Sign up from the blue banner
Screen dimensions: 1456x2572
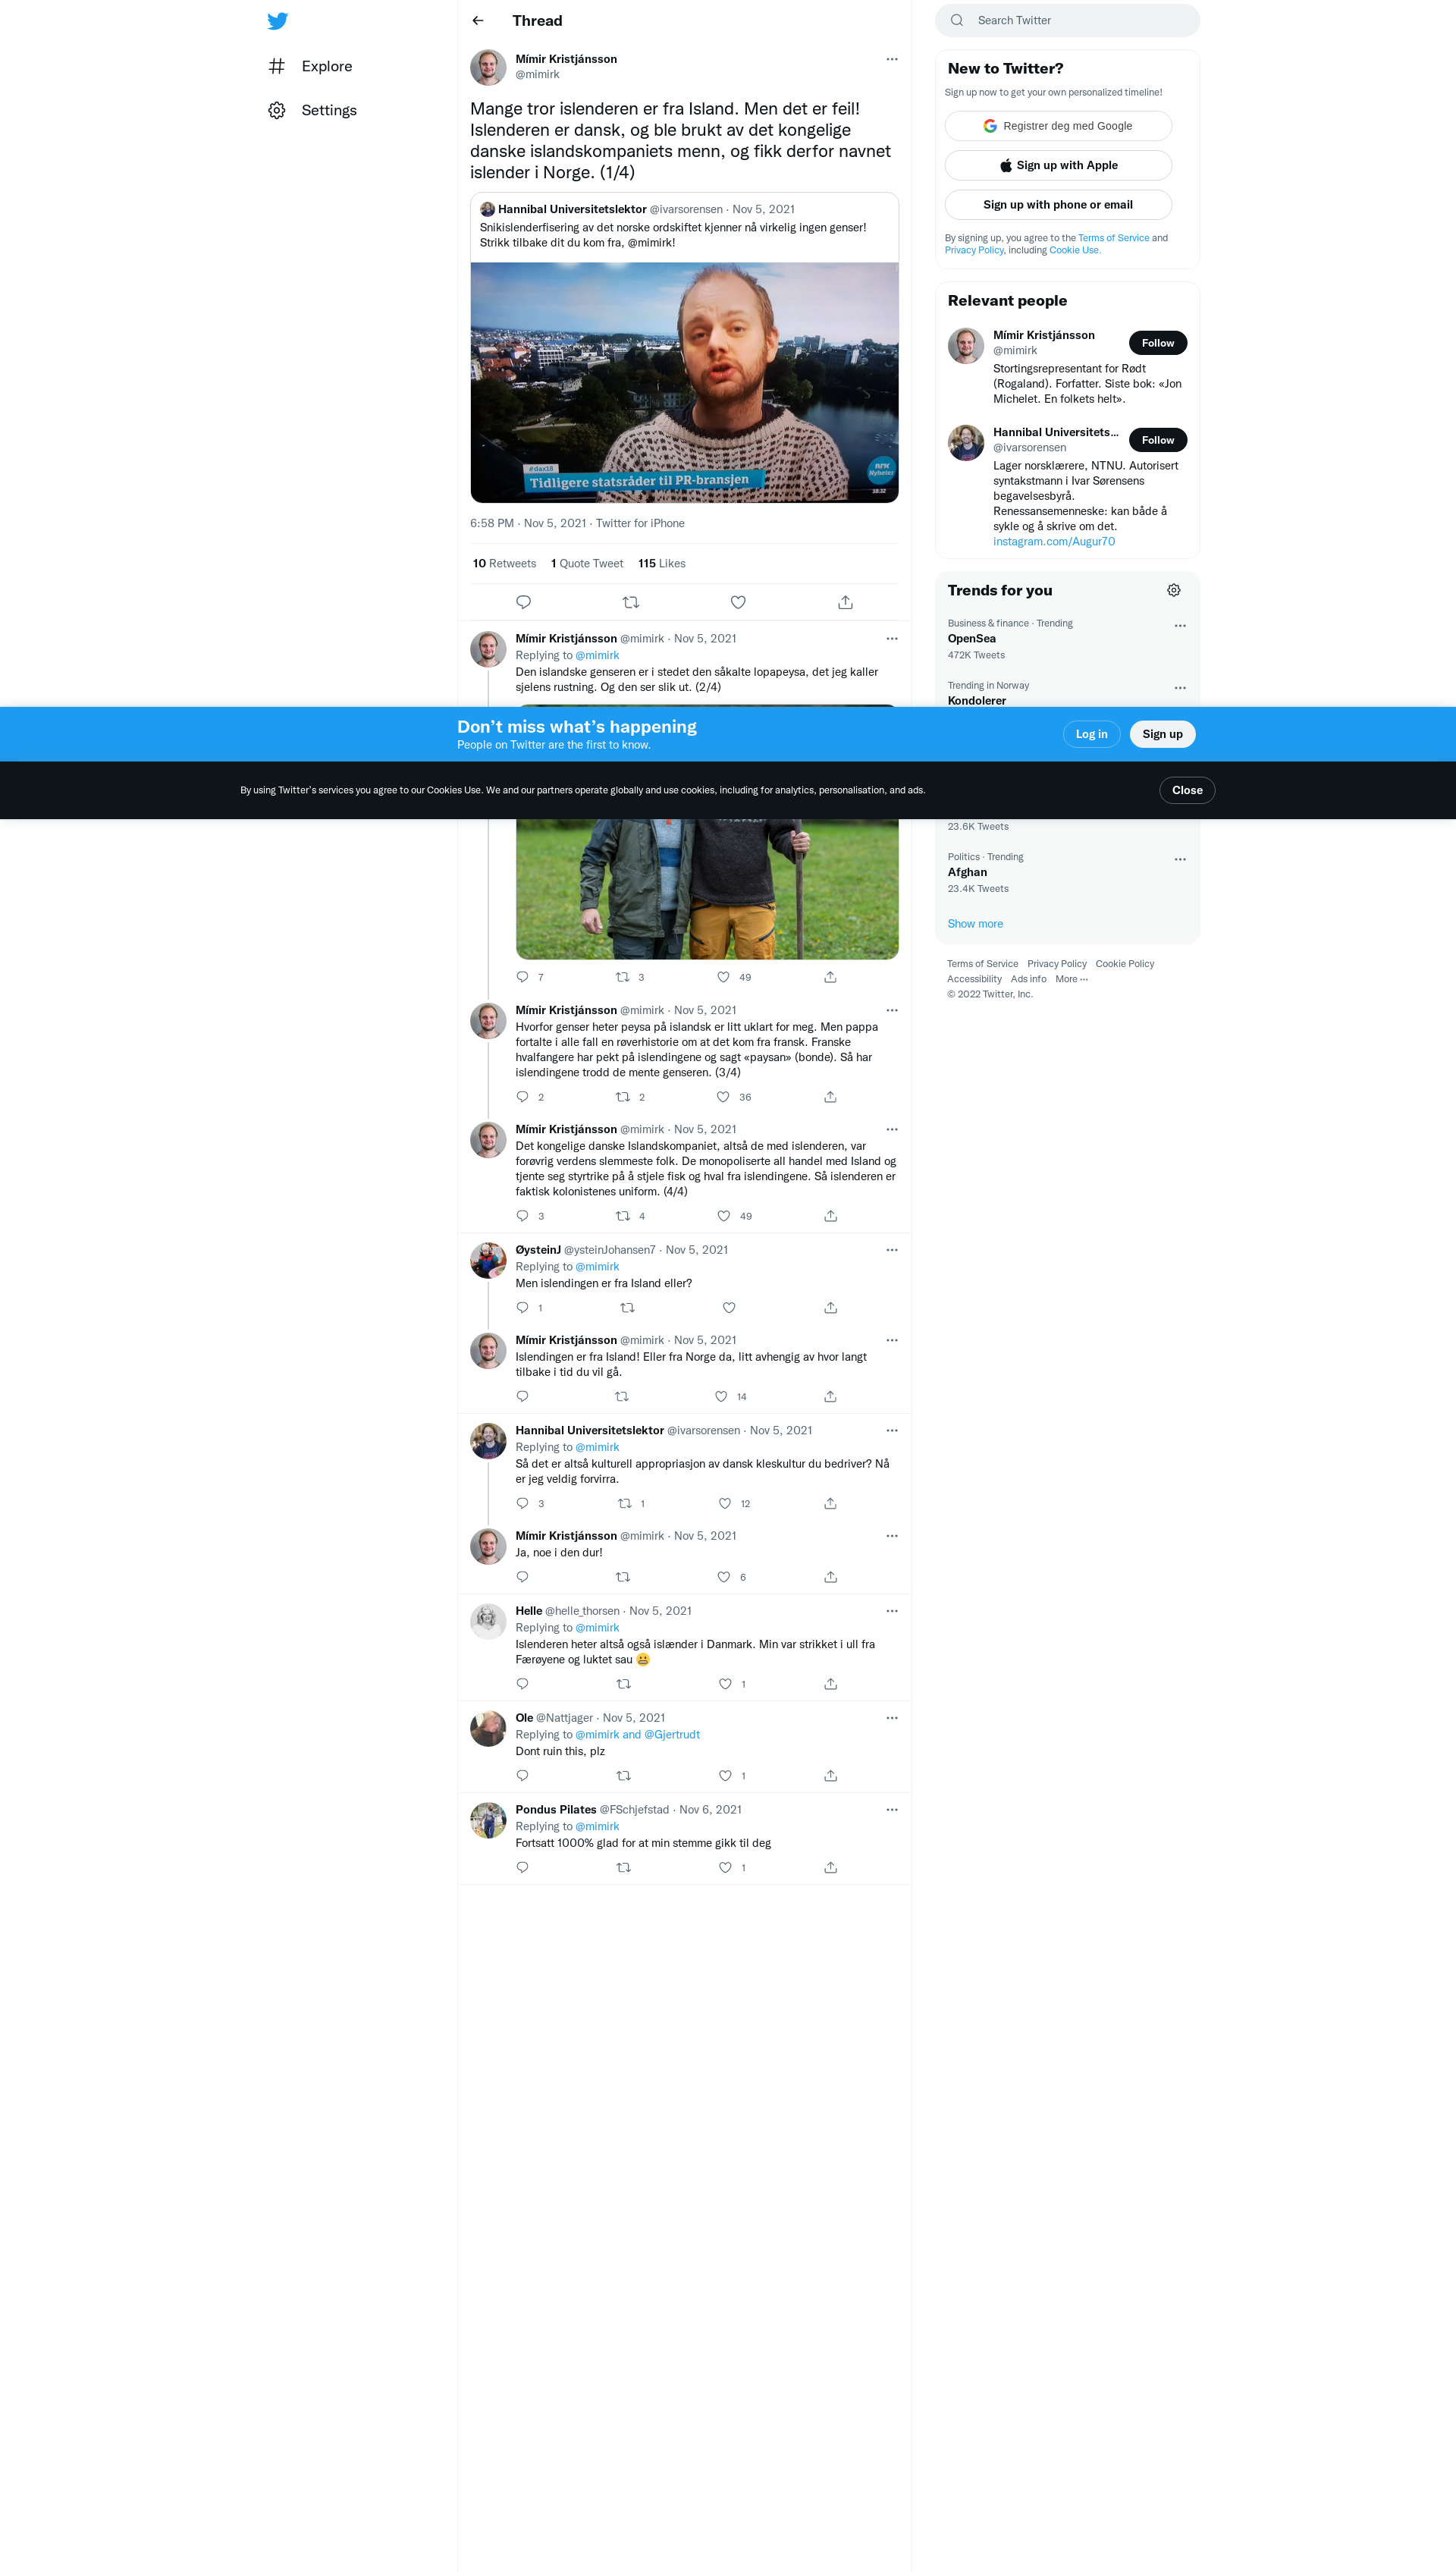click(1162, 734)
